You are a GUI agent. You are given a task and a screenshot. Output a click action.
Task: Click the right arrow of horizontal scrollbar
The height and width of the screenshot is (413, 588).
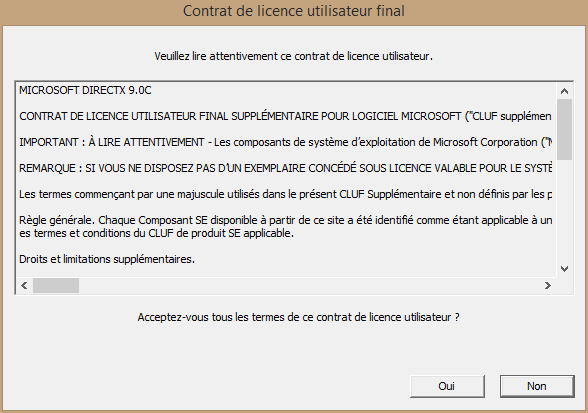click(548, 285)
